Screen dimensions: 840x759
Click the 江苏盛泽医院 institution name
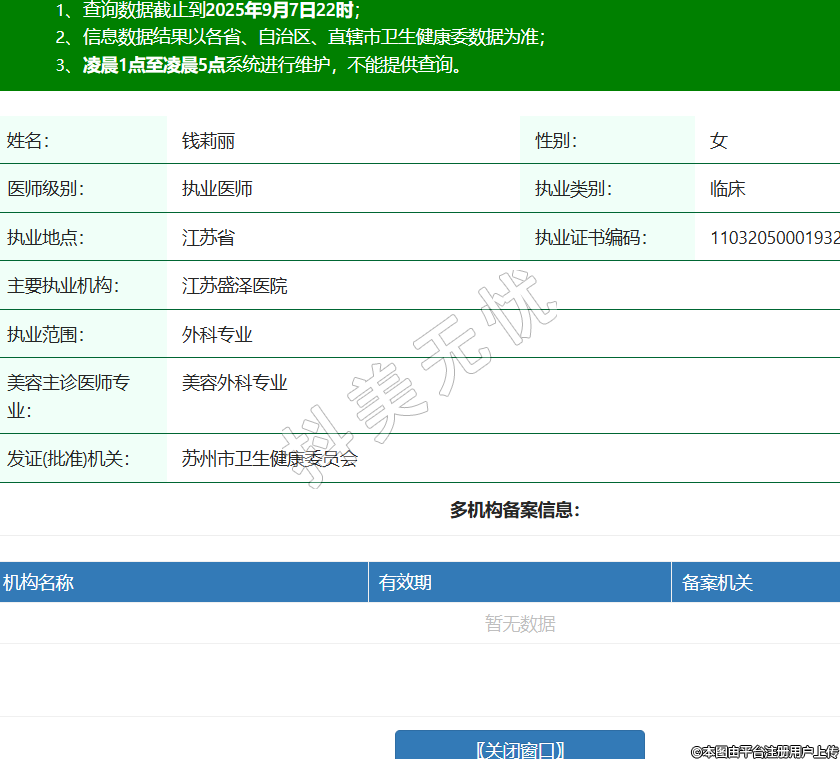tap(234, 286)
